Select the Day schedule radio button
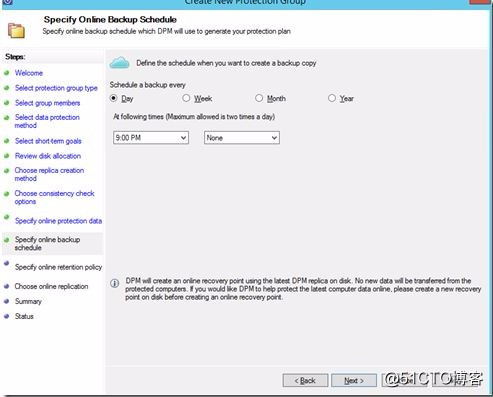Screen dimensions: 493x397 pyautogui.click(x=114, y=98)
